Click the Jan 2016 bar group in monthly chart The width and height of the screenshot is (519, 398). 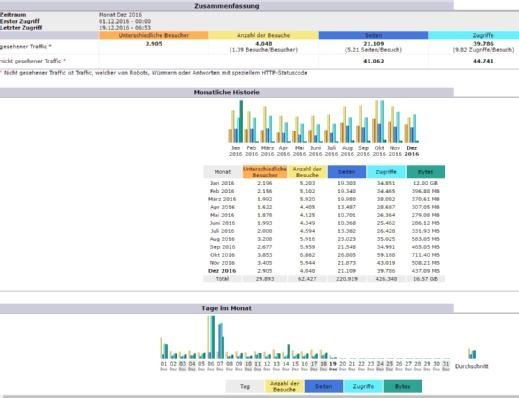pyautogui.click(x=236, y=122)
